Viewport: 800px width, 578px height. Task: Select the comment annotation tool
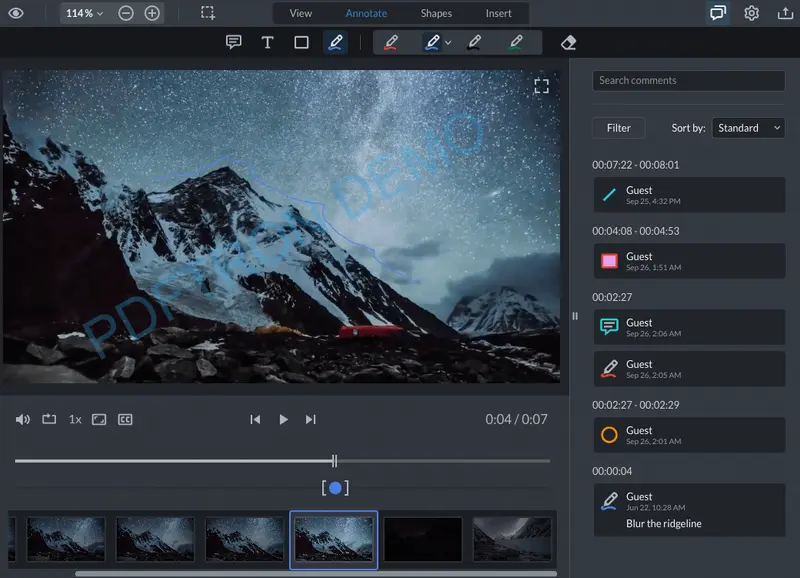point(233,42)
